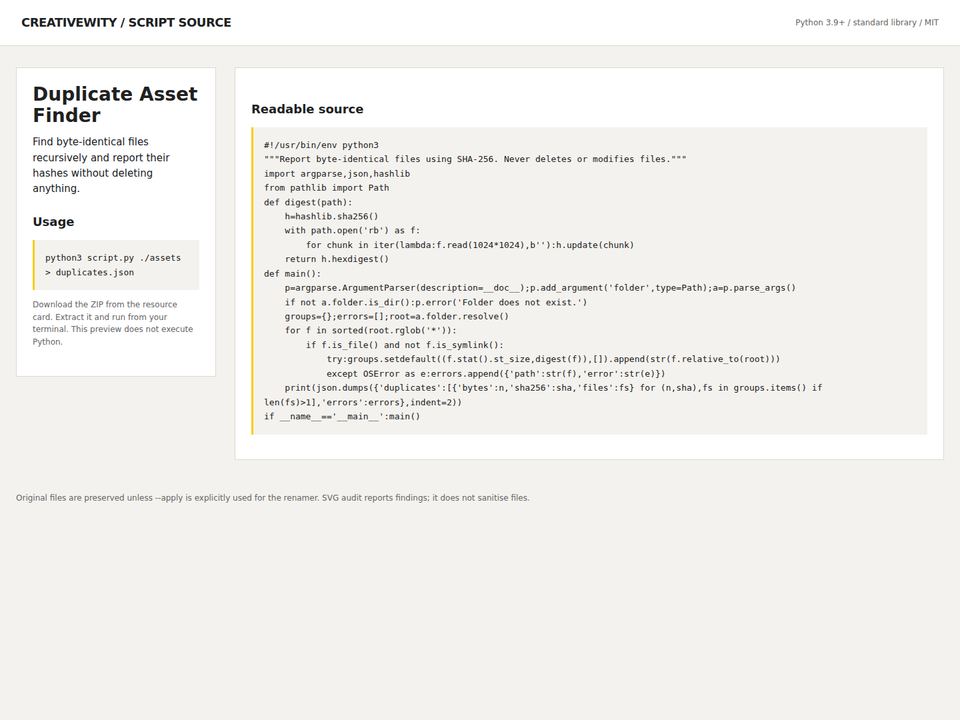960x720 pixels.
Task: Click the Readable source heading
Action: coord(307,109)
